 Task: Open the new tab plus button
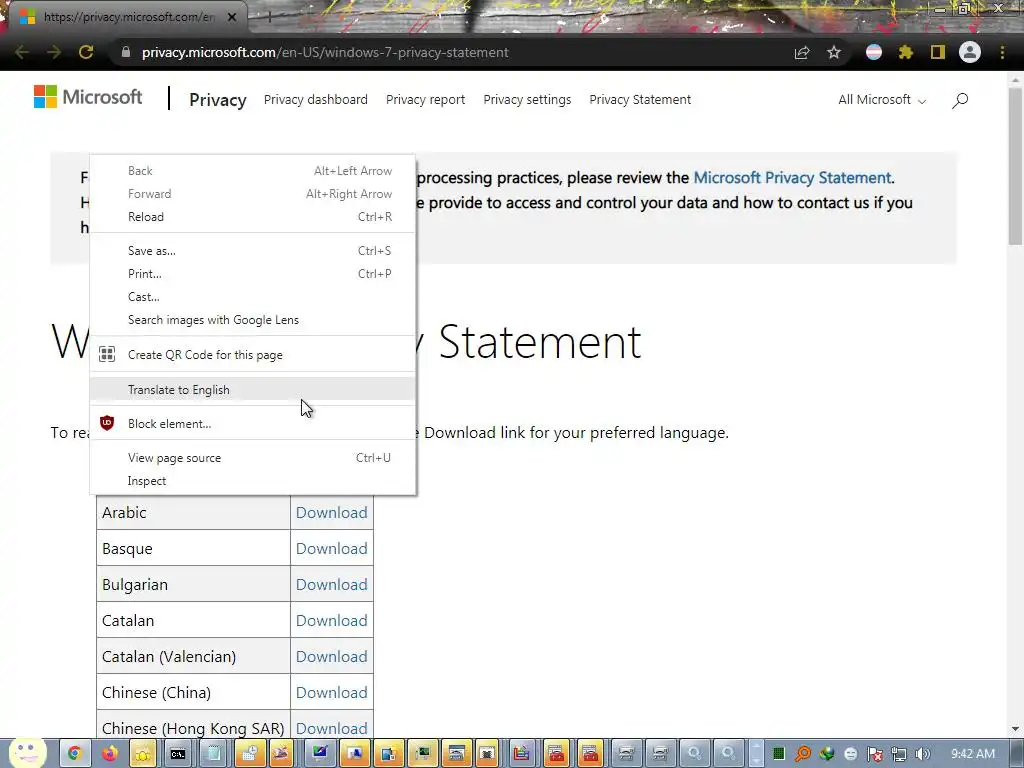269,17
